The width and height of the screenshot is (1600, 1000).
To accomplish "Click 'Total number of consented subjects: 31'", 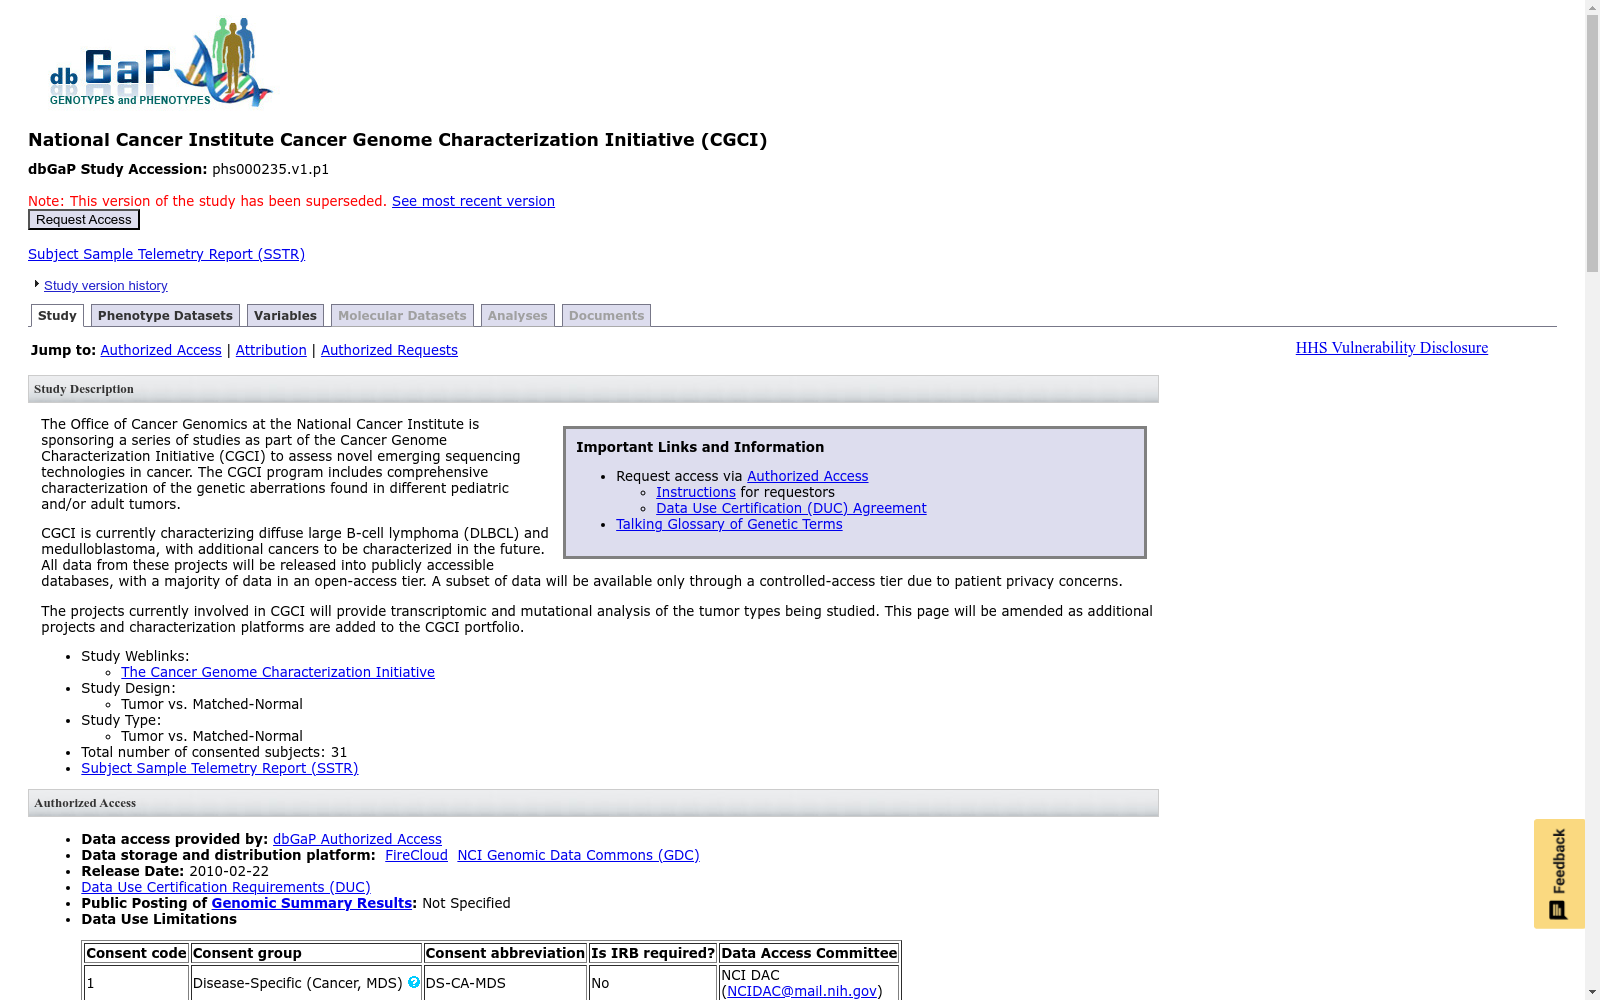I will (x=214, y=752).
